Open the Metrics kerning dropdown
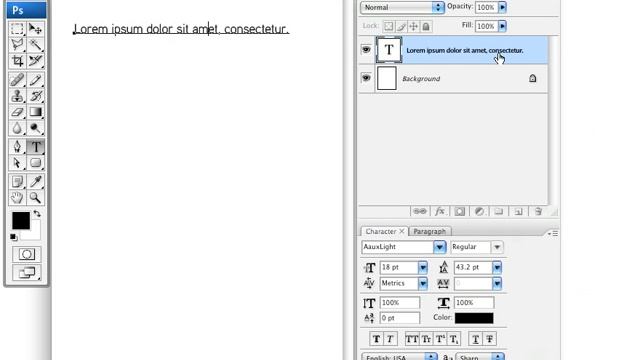This screenshot has width=640, height=360. (x=423, y=283)
